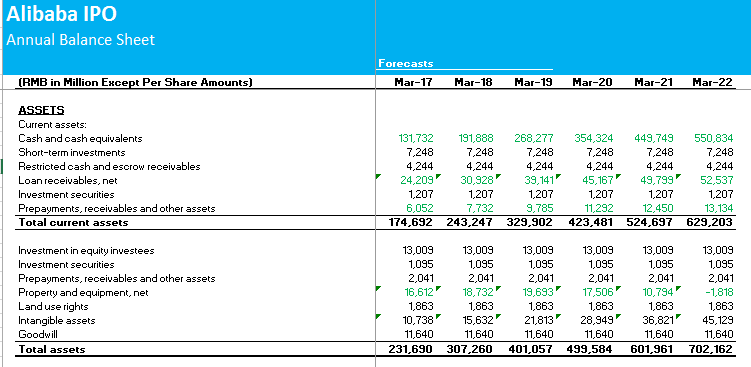Screen dimensions: 751x367
Task: Select the Alibaba IPO title cell
Action: pyautogui.click(x=61, y=14)
